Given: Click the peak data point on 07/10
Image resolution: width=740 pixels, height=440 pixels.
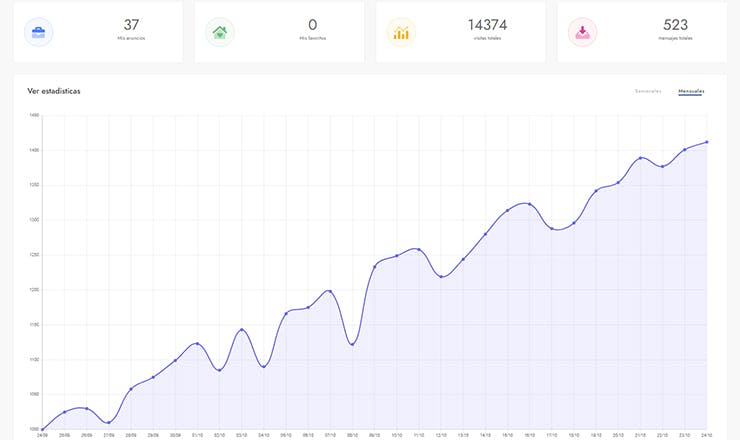Looking at the screenshot, I should (330, 291).
